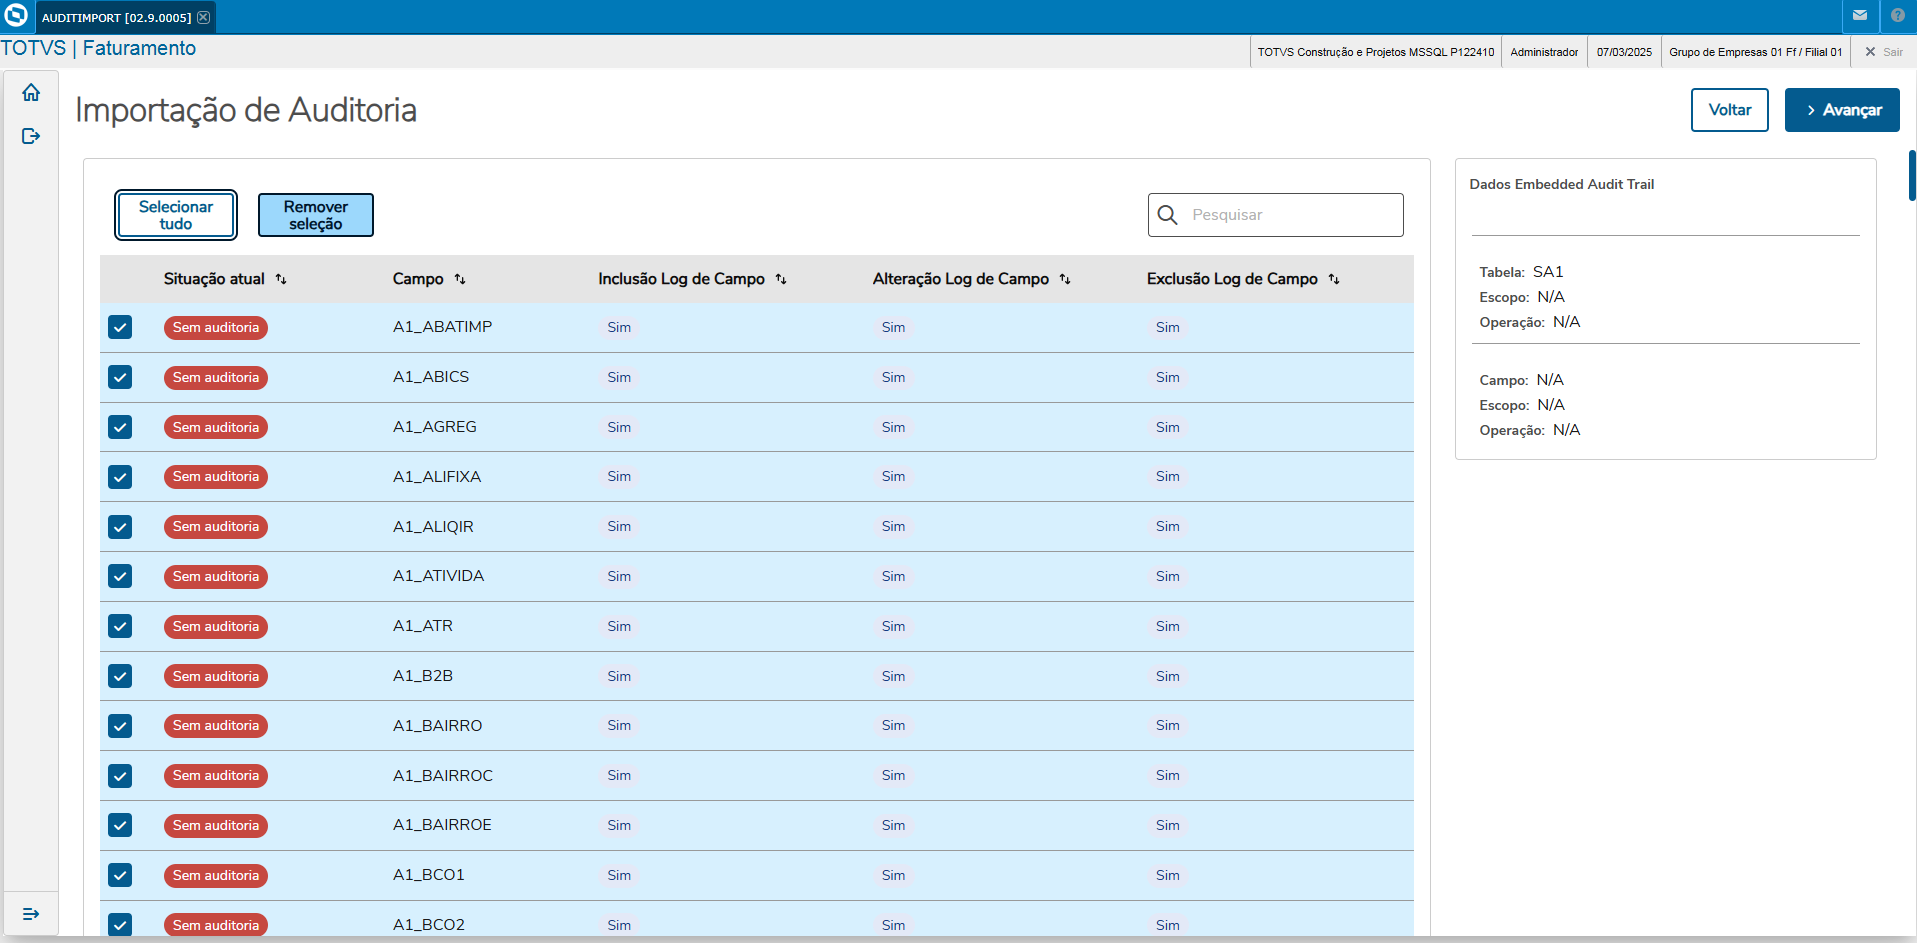Image resolution: width=1917 pixels, height=943 pixels.
Task: Sort by Campo column arrows
Action: click(x=460, y=279)
